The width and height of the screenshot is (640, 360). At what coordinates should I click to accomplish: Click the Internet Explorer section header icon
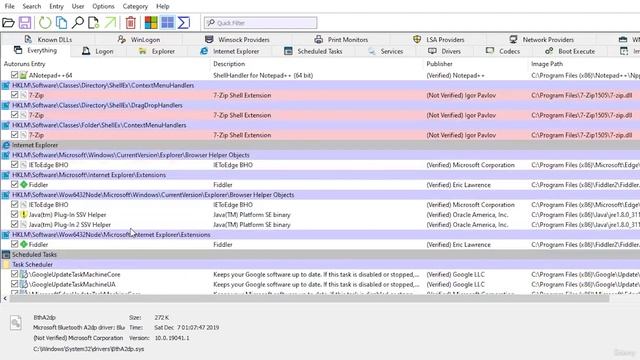click(6, 145)
